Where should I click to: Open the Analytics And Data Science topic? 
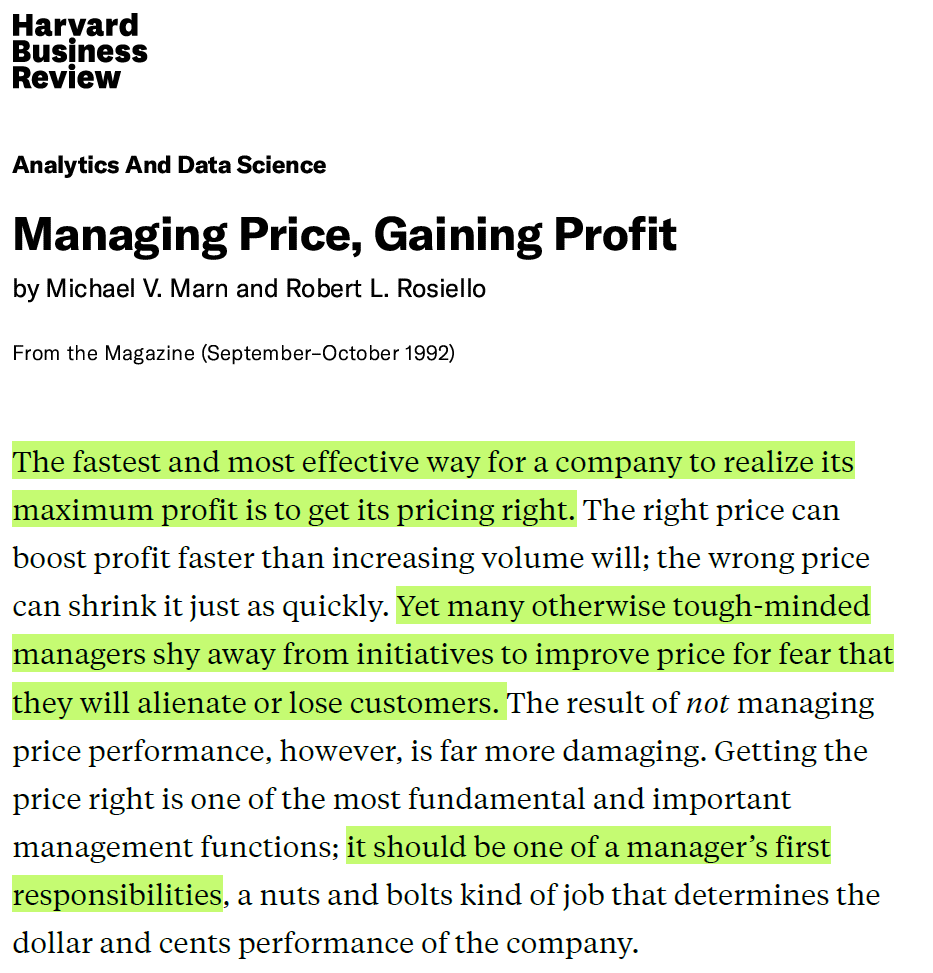pos(169,165)
